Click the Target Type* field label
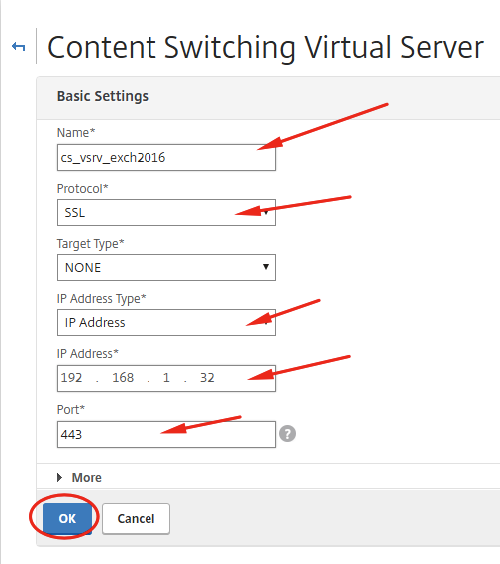The width and height of the screenshot is (500, 564). click(90, 244)
